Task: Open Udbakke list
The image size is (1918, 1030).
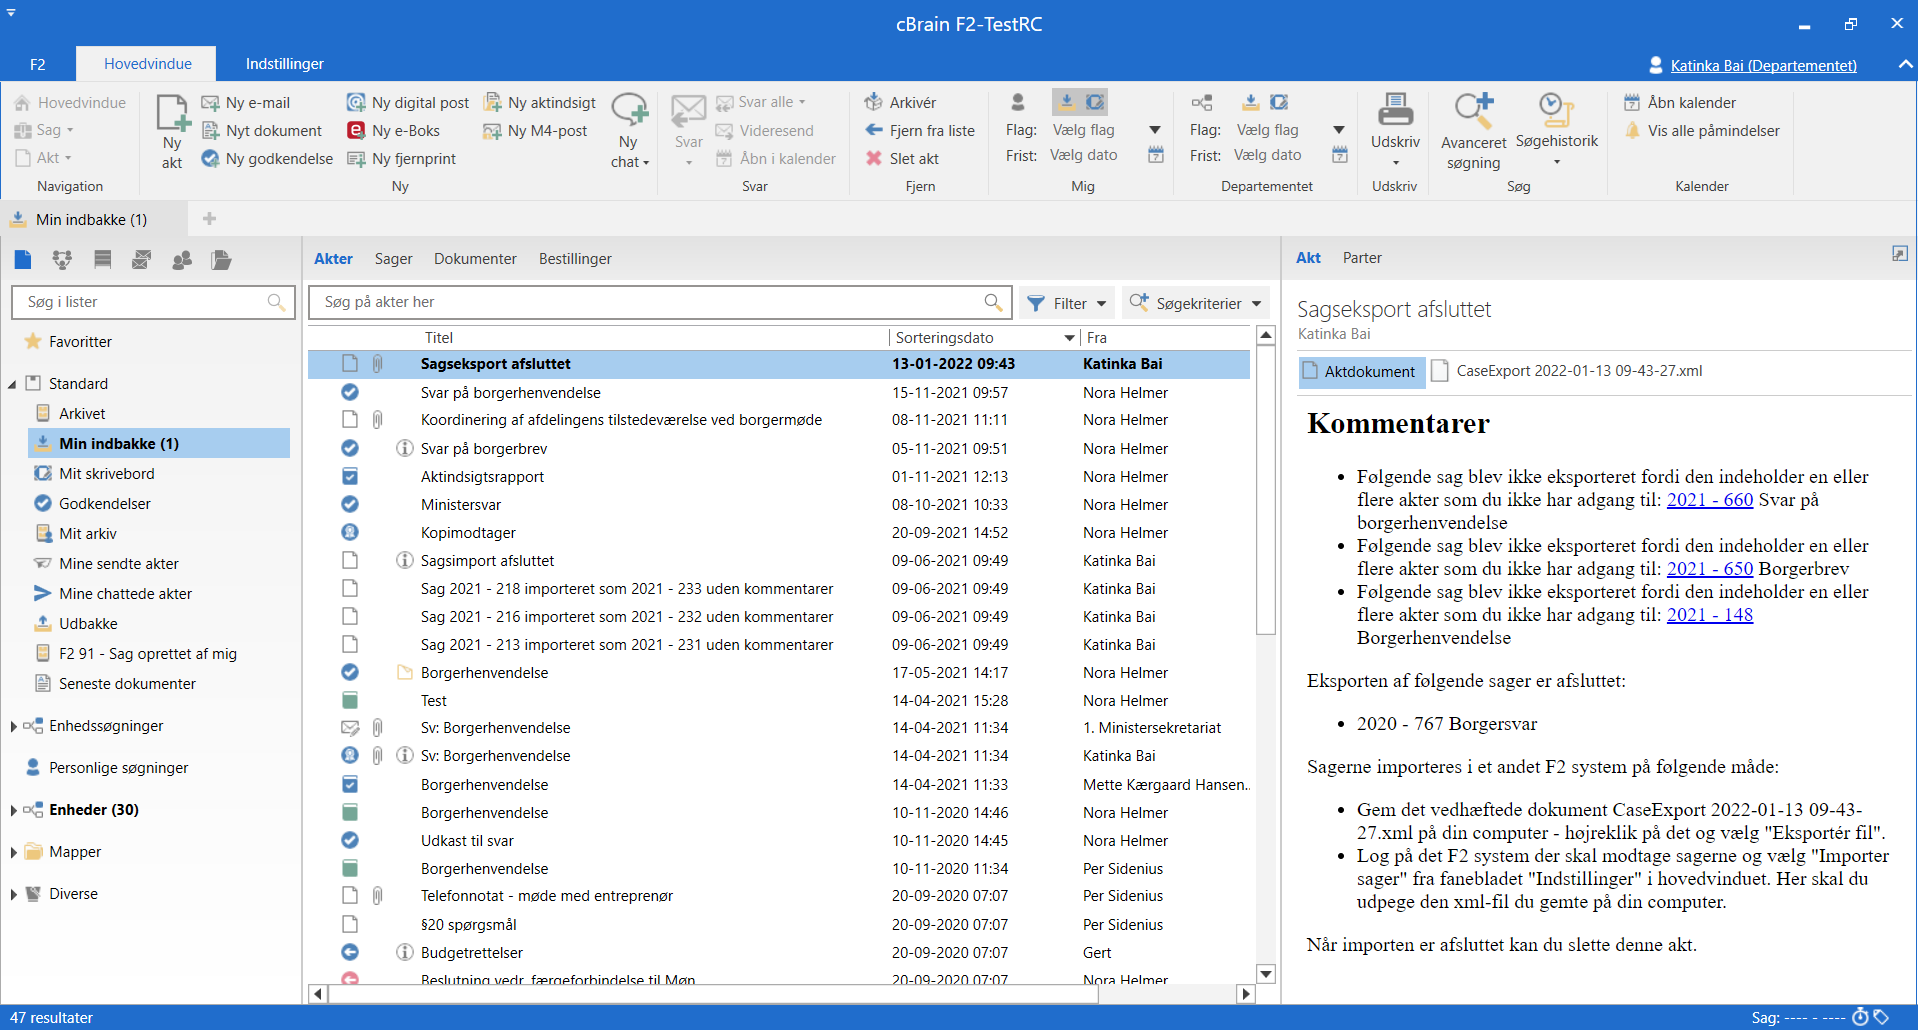Action: pos(88,624)
